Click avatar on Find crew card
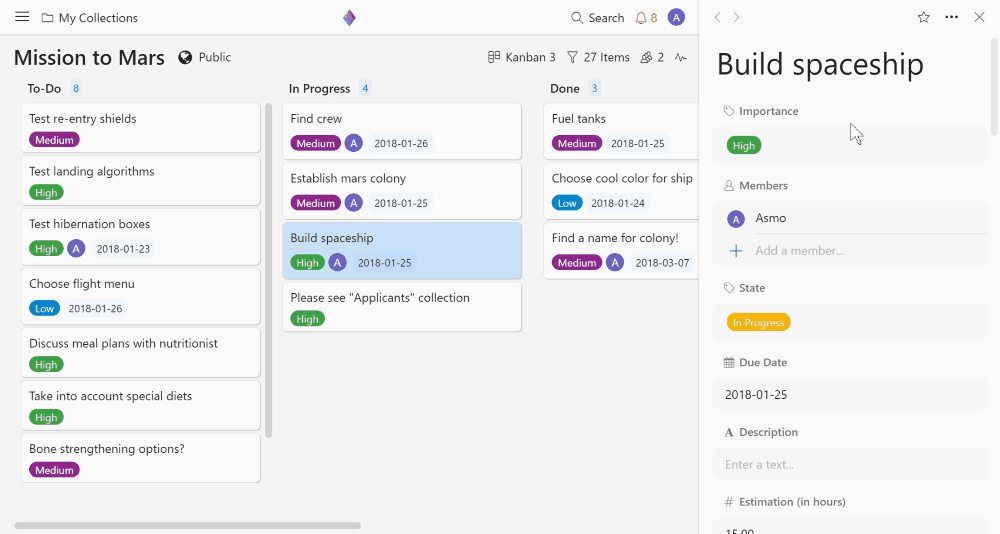Image resolution: width=1000 pixels, height=534 pixels. pos(354,143)
